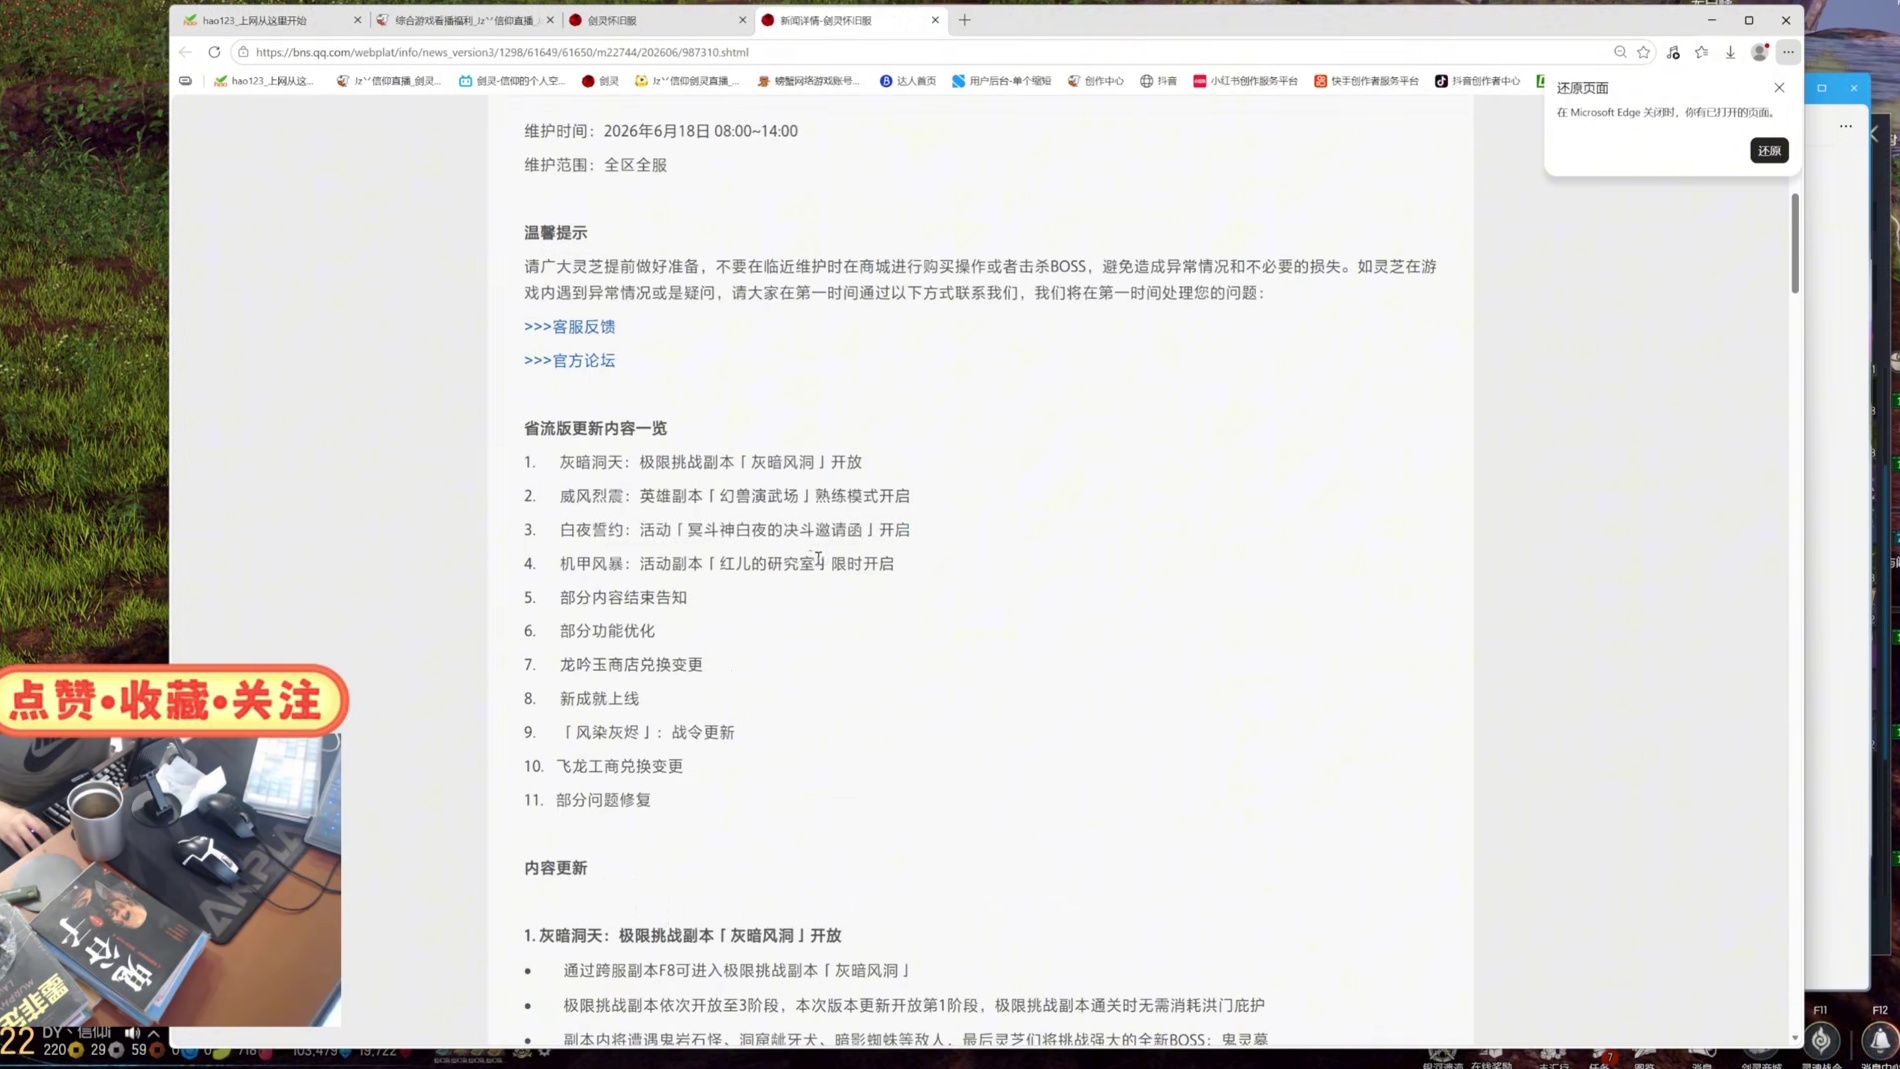Screen dimensions: 1900x1069
Task: Follow the >>>客服反馈 link
Action: click(570, 327)
